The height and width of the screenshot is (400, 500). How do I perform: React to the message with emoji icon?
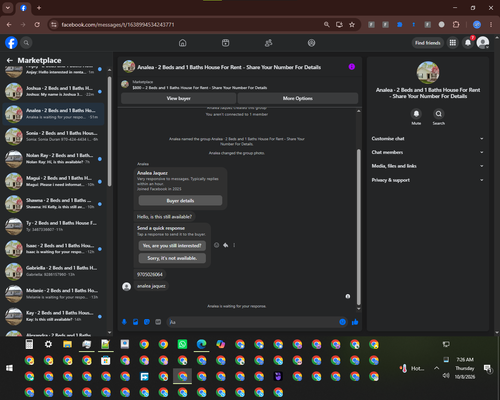216,245
